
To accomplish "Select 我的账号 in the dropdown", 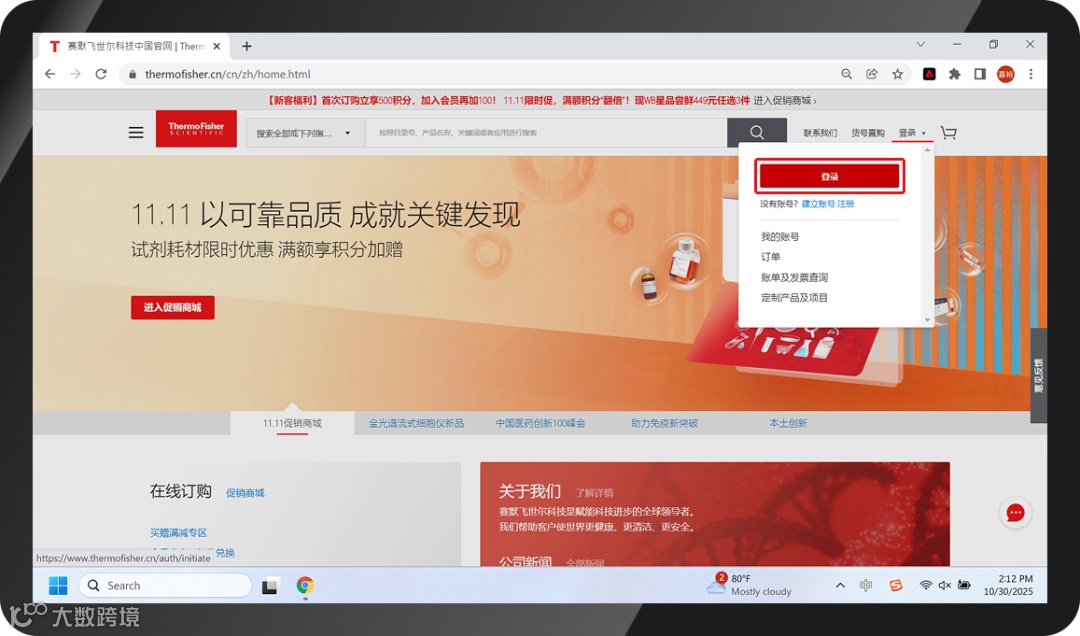I will click(x=780, y=236).
